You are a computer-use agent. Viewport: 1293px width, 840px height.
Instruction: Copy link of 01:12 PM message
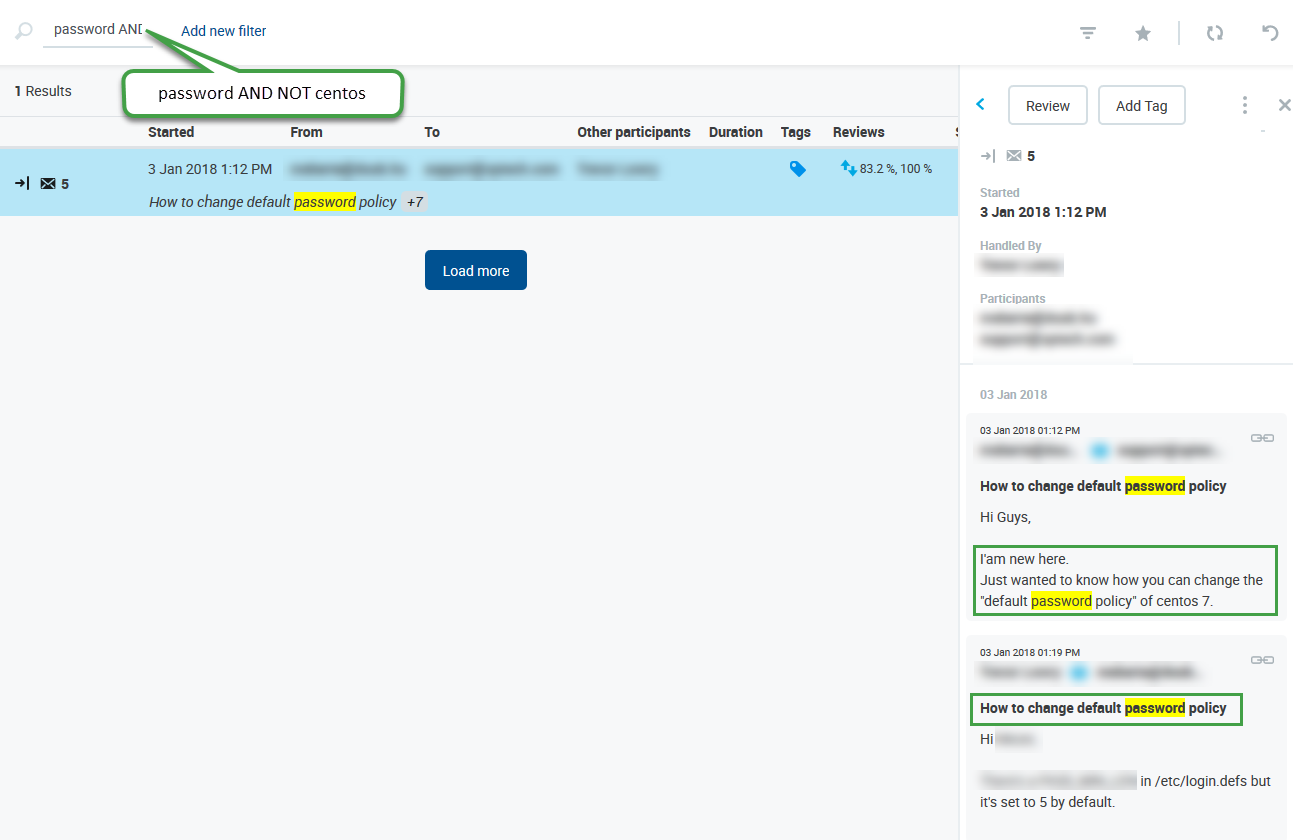coord(1262,438)
